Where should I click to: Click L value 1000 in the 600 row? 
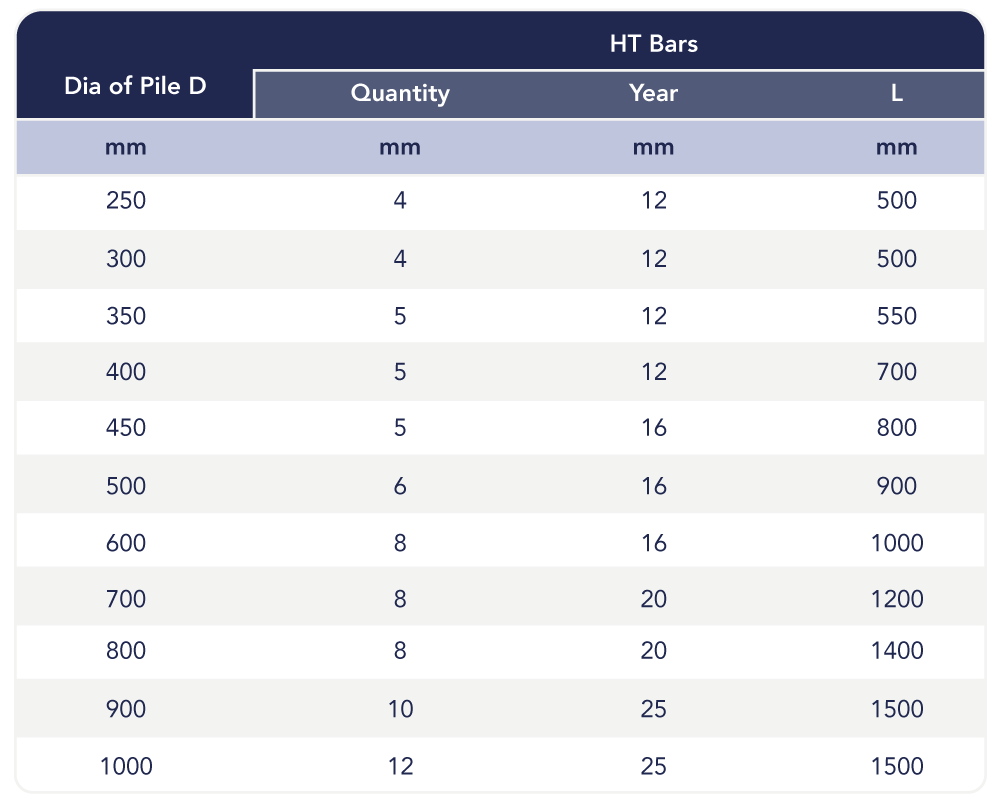pyautogui.click(x=897, y=543)
